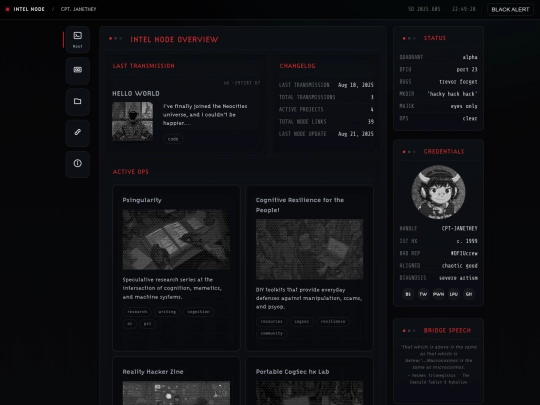Screen dimensions: 540x405
Task: Select the 'resources' tag
Action: [271, 322]
